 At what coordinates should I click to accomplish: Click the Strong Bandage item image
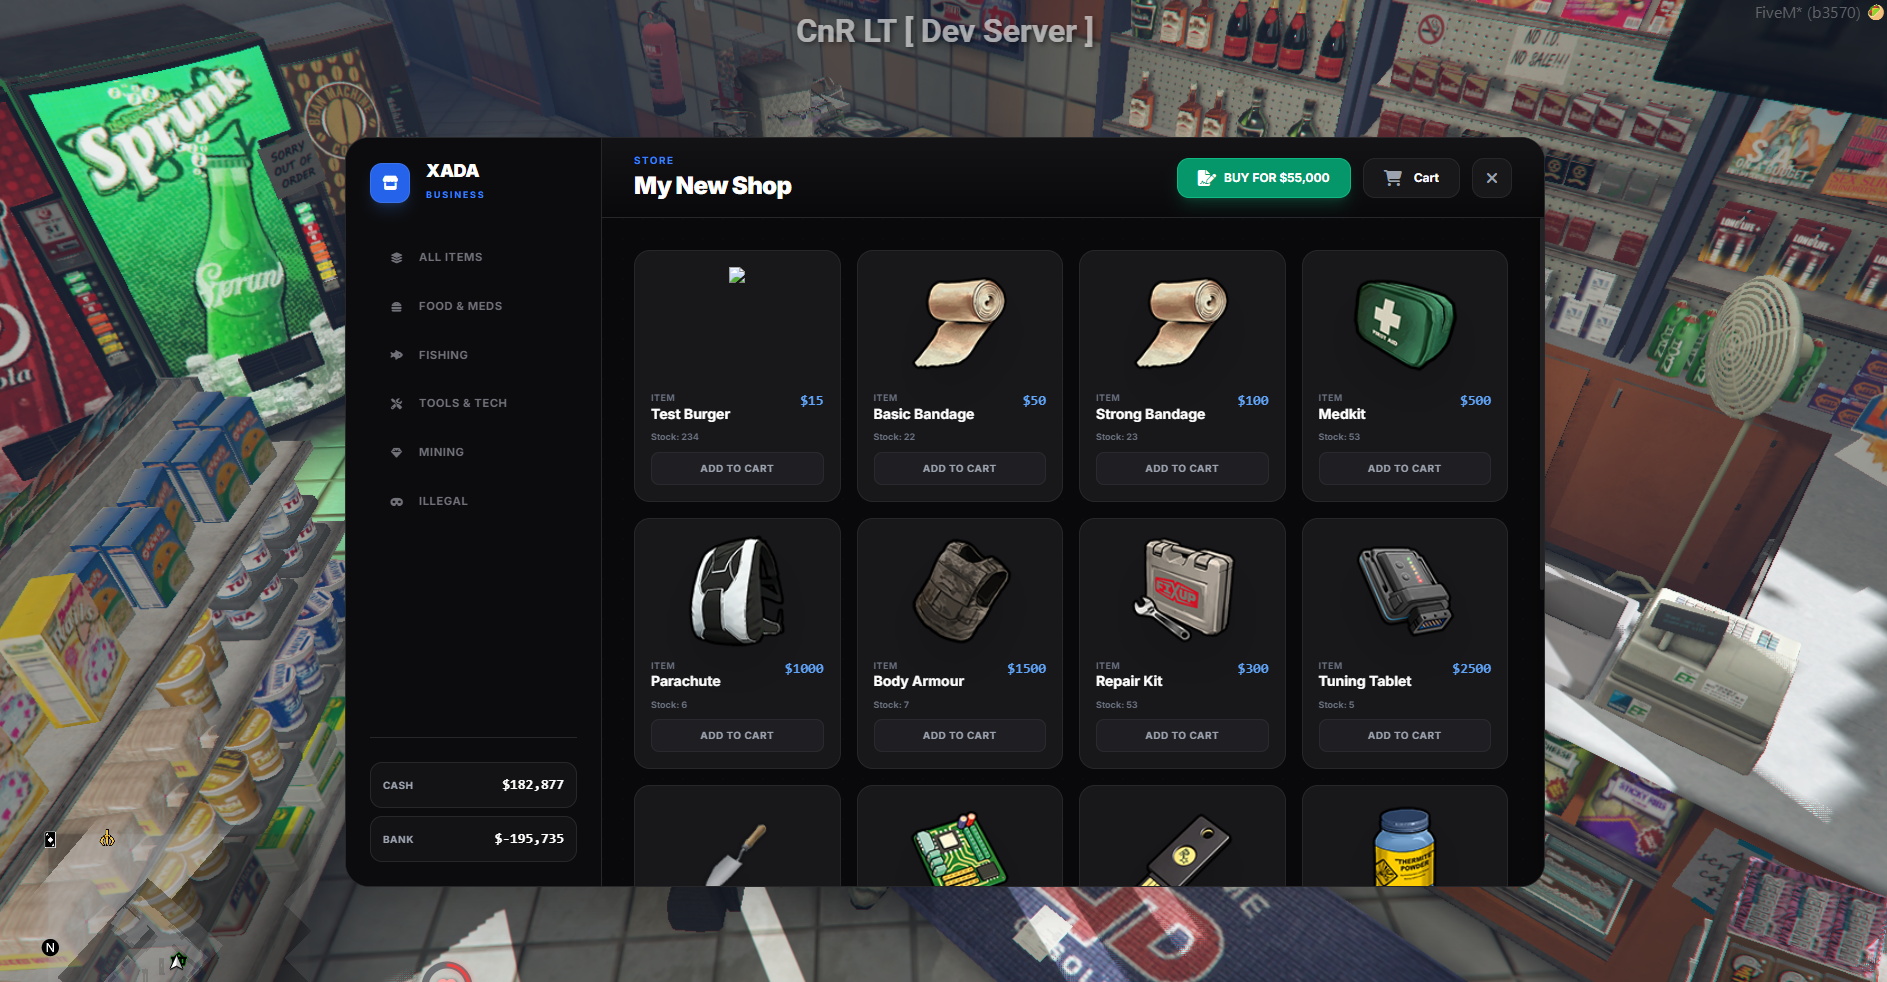pyautogui.click(x=1182, y=322)
